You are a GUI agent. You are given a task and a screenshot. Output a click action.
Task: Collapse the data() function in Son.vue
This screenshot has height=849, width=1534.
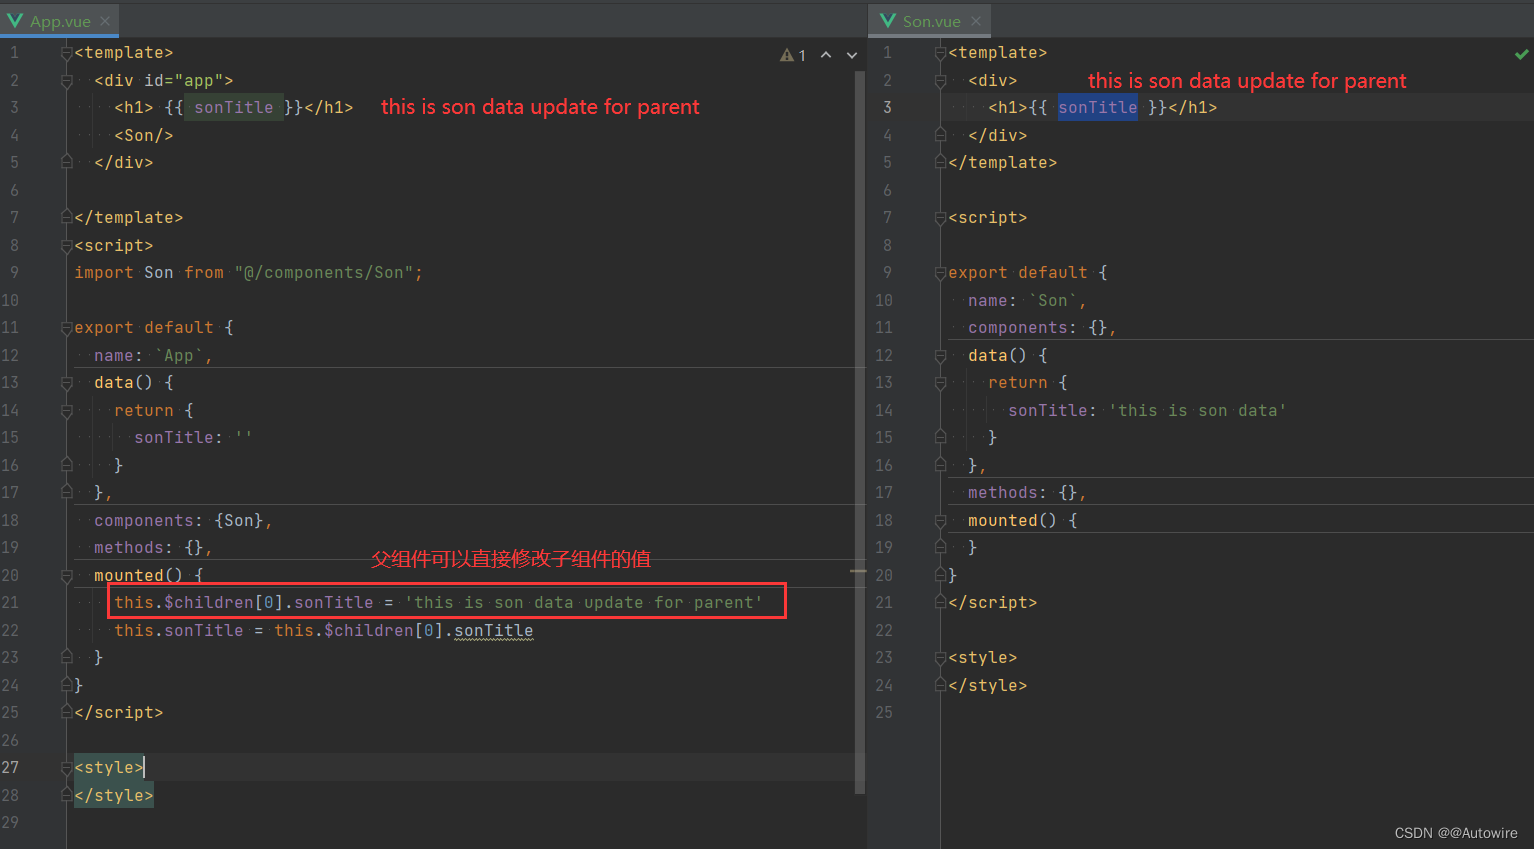point(940,355)
